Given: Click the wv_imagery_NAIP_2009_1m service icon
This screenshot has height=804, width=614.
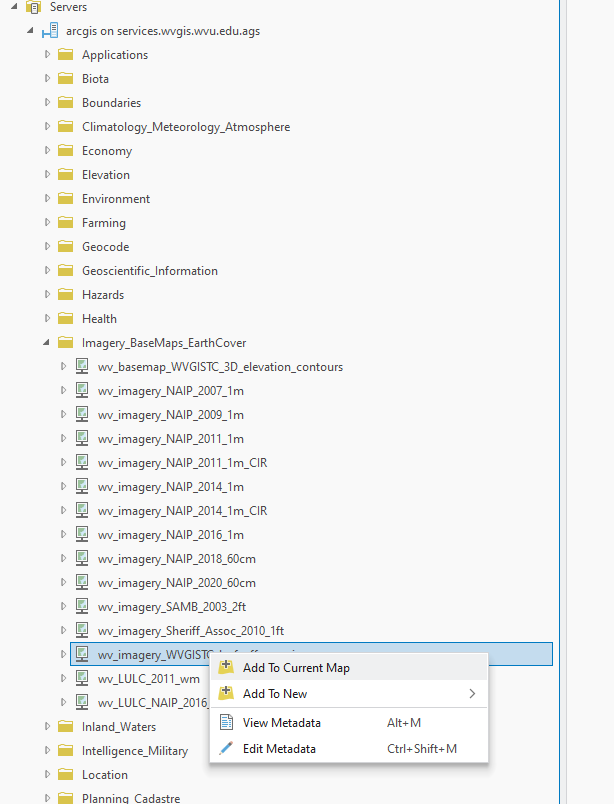Looking at the screenshot, I should tap(82, 414).
